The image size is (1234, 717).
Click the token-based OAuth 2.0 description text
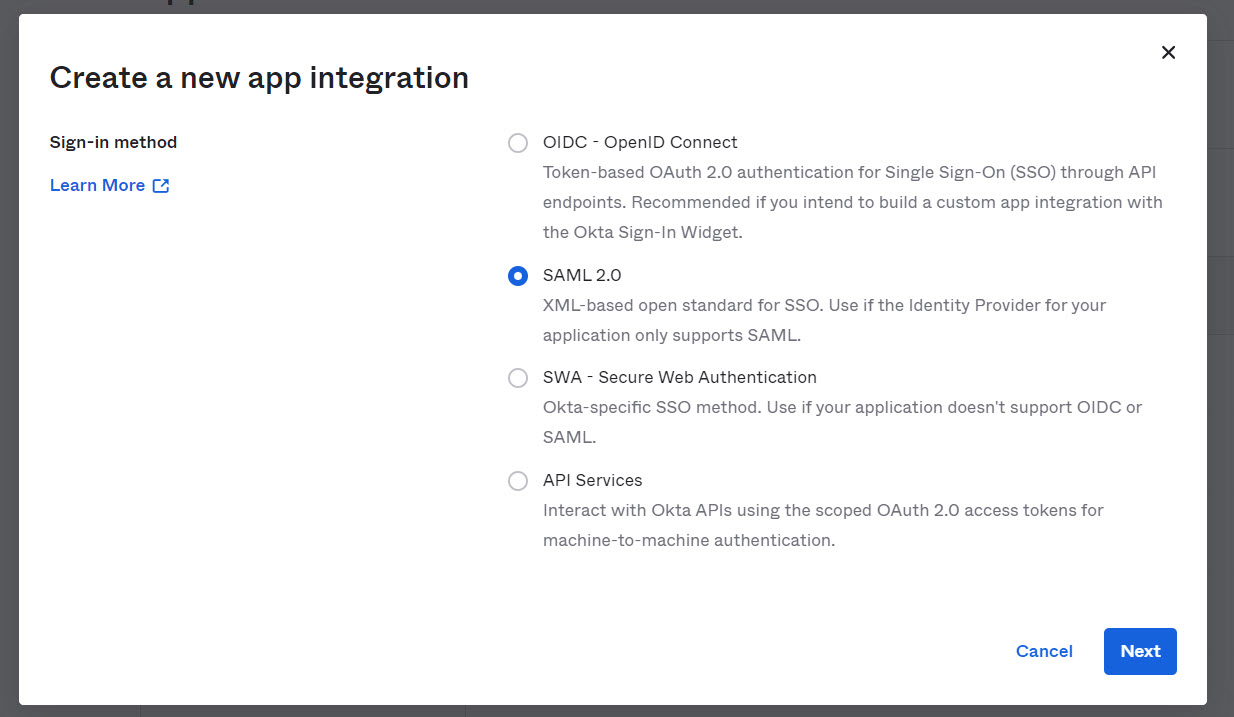tap(852, 202)
